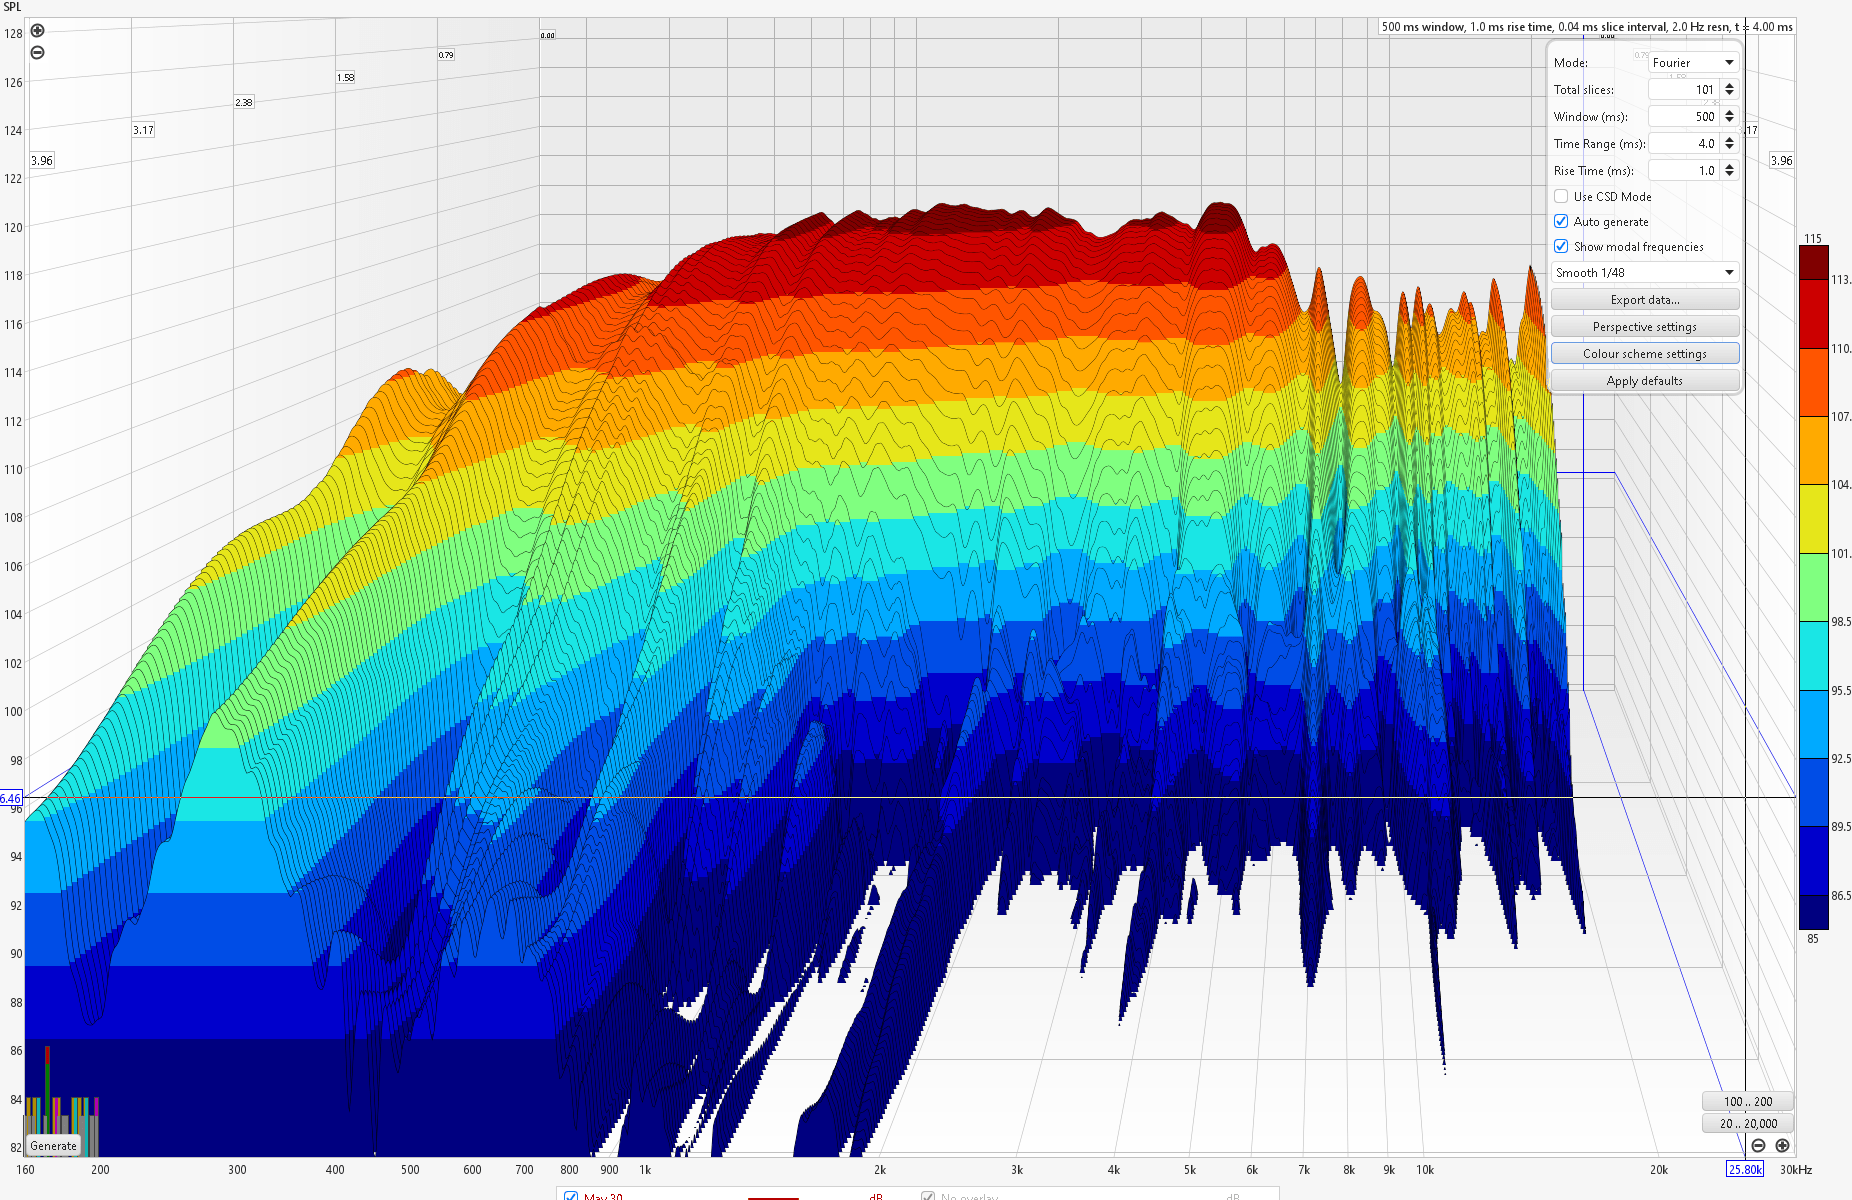This screenshot has width=1852, height=1200.
Task: Toggle the No overlay checkbox
Action: click(928, 1196)
